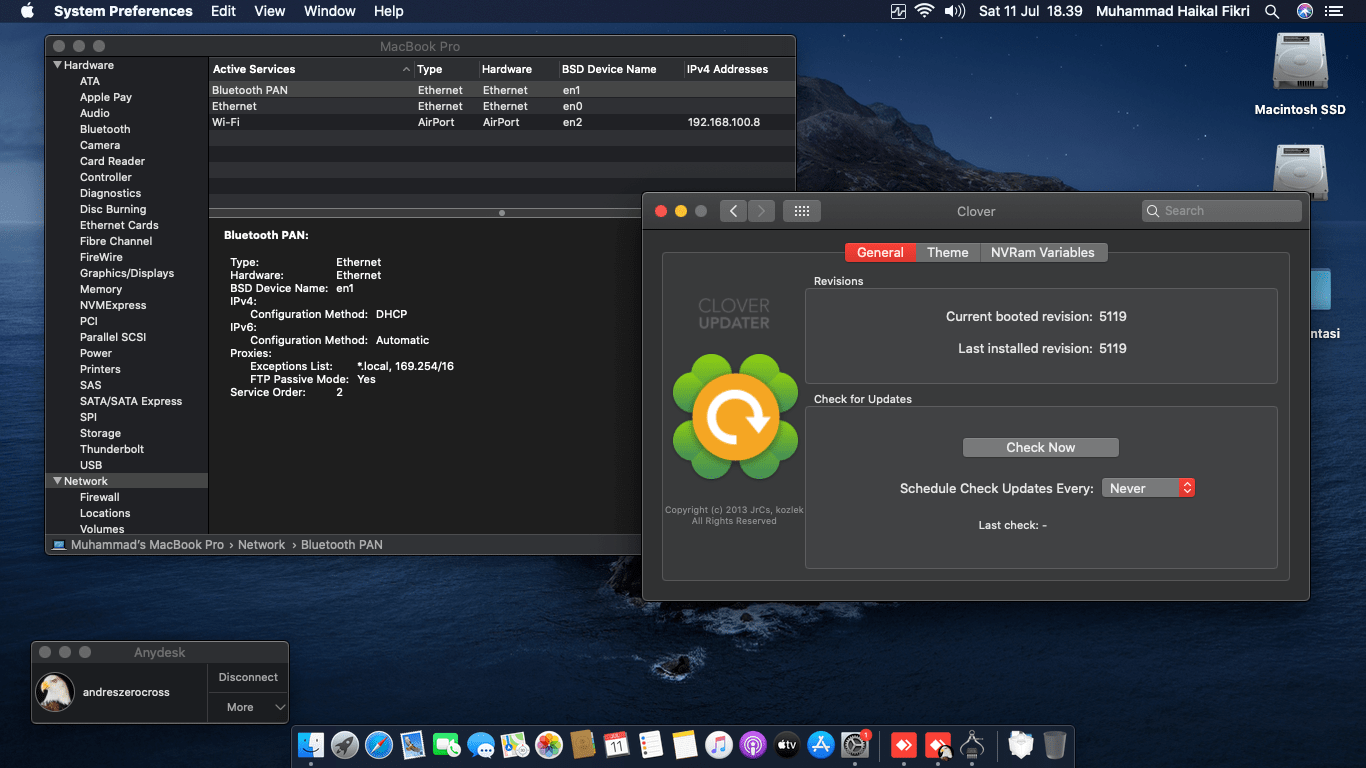The image size is (1366, 768).
Task: Open Schedule Check Updates Every dropdown
Action: pyautogui.click(x=1148, y=488)
